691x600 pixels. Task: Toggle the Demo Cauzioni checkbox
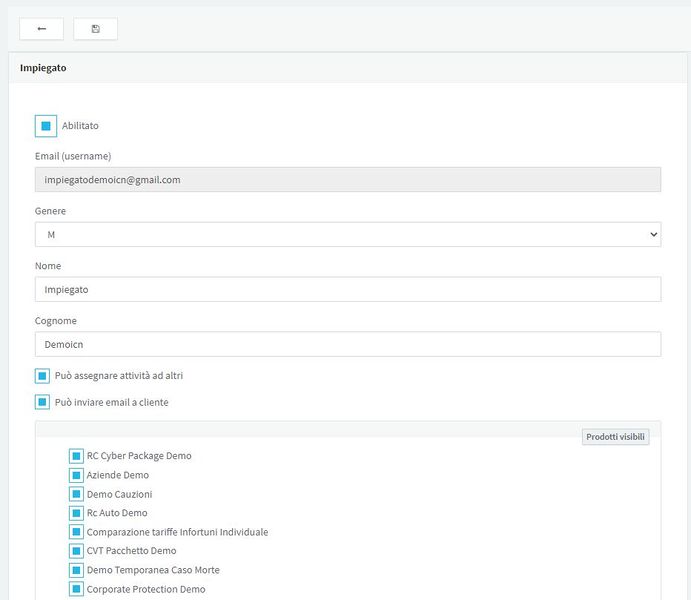pyautogui.click(x=76, y=494)
